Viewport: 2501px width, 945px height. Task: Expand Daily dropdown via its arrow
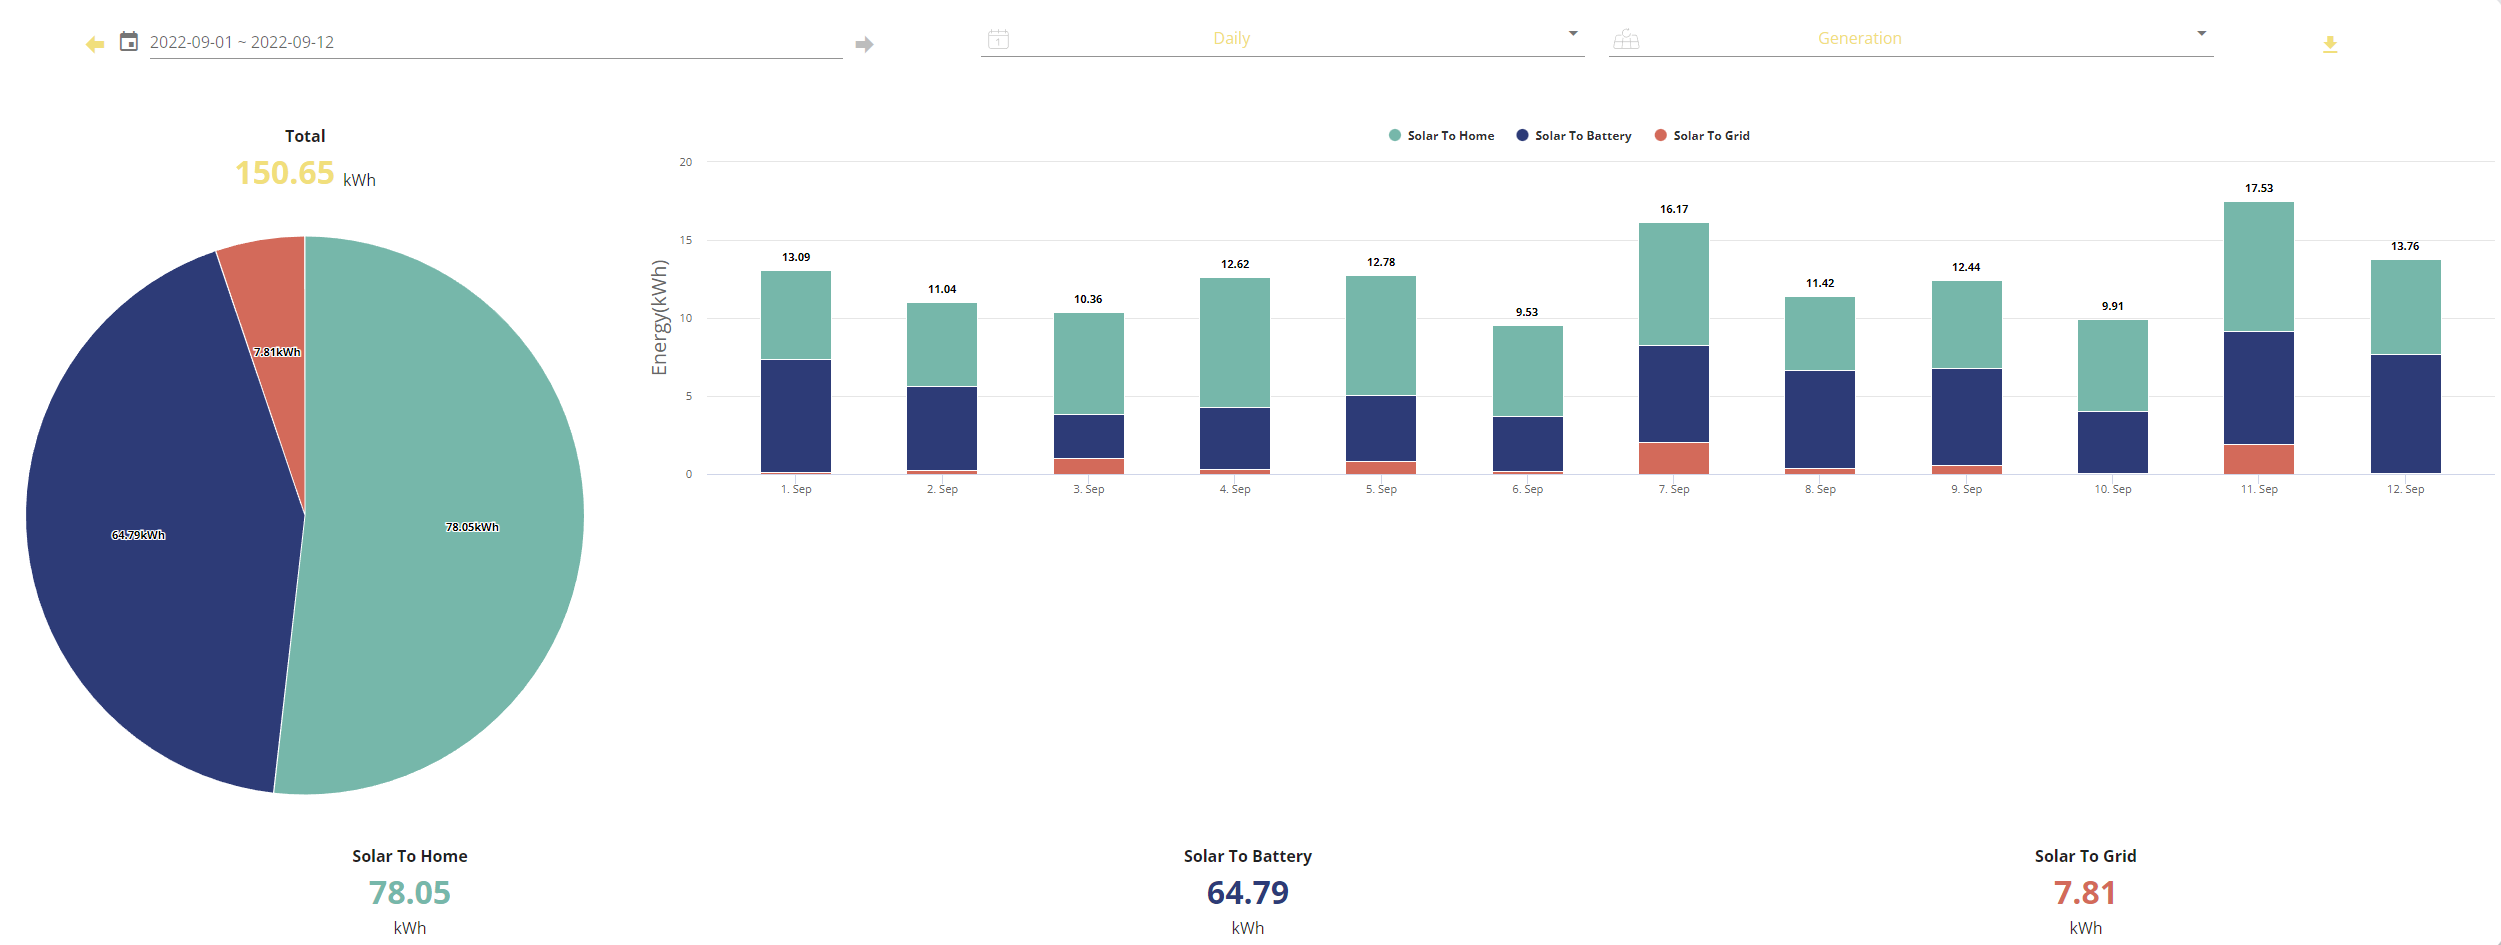pyautogui.click(x=1573, y=33)
